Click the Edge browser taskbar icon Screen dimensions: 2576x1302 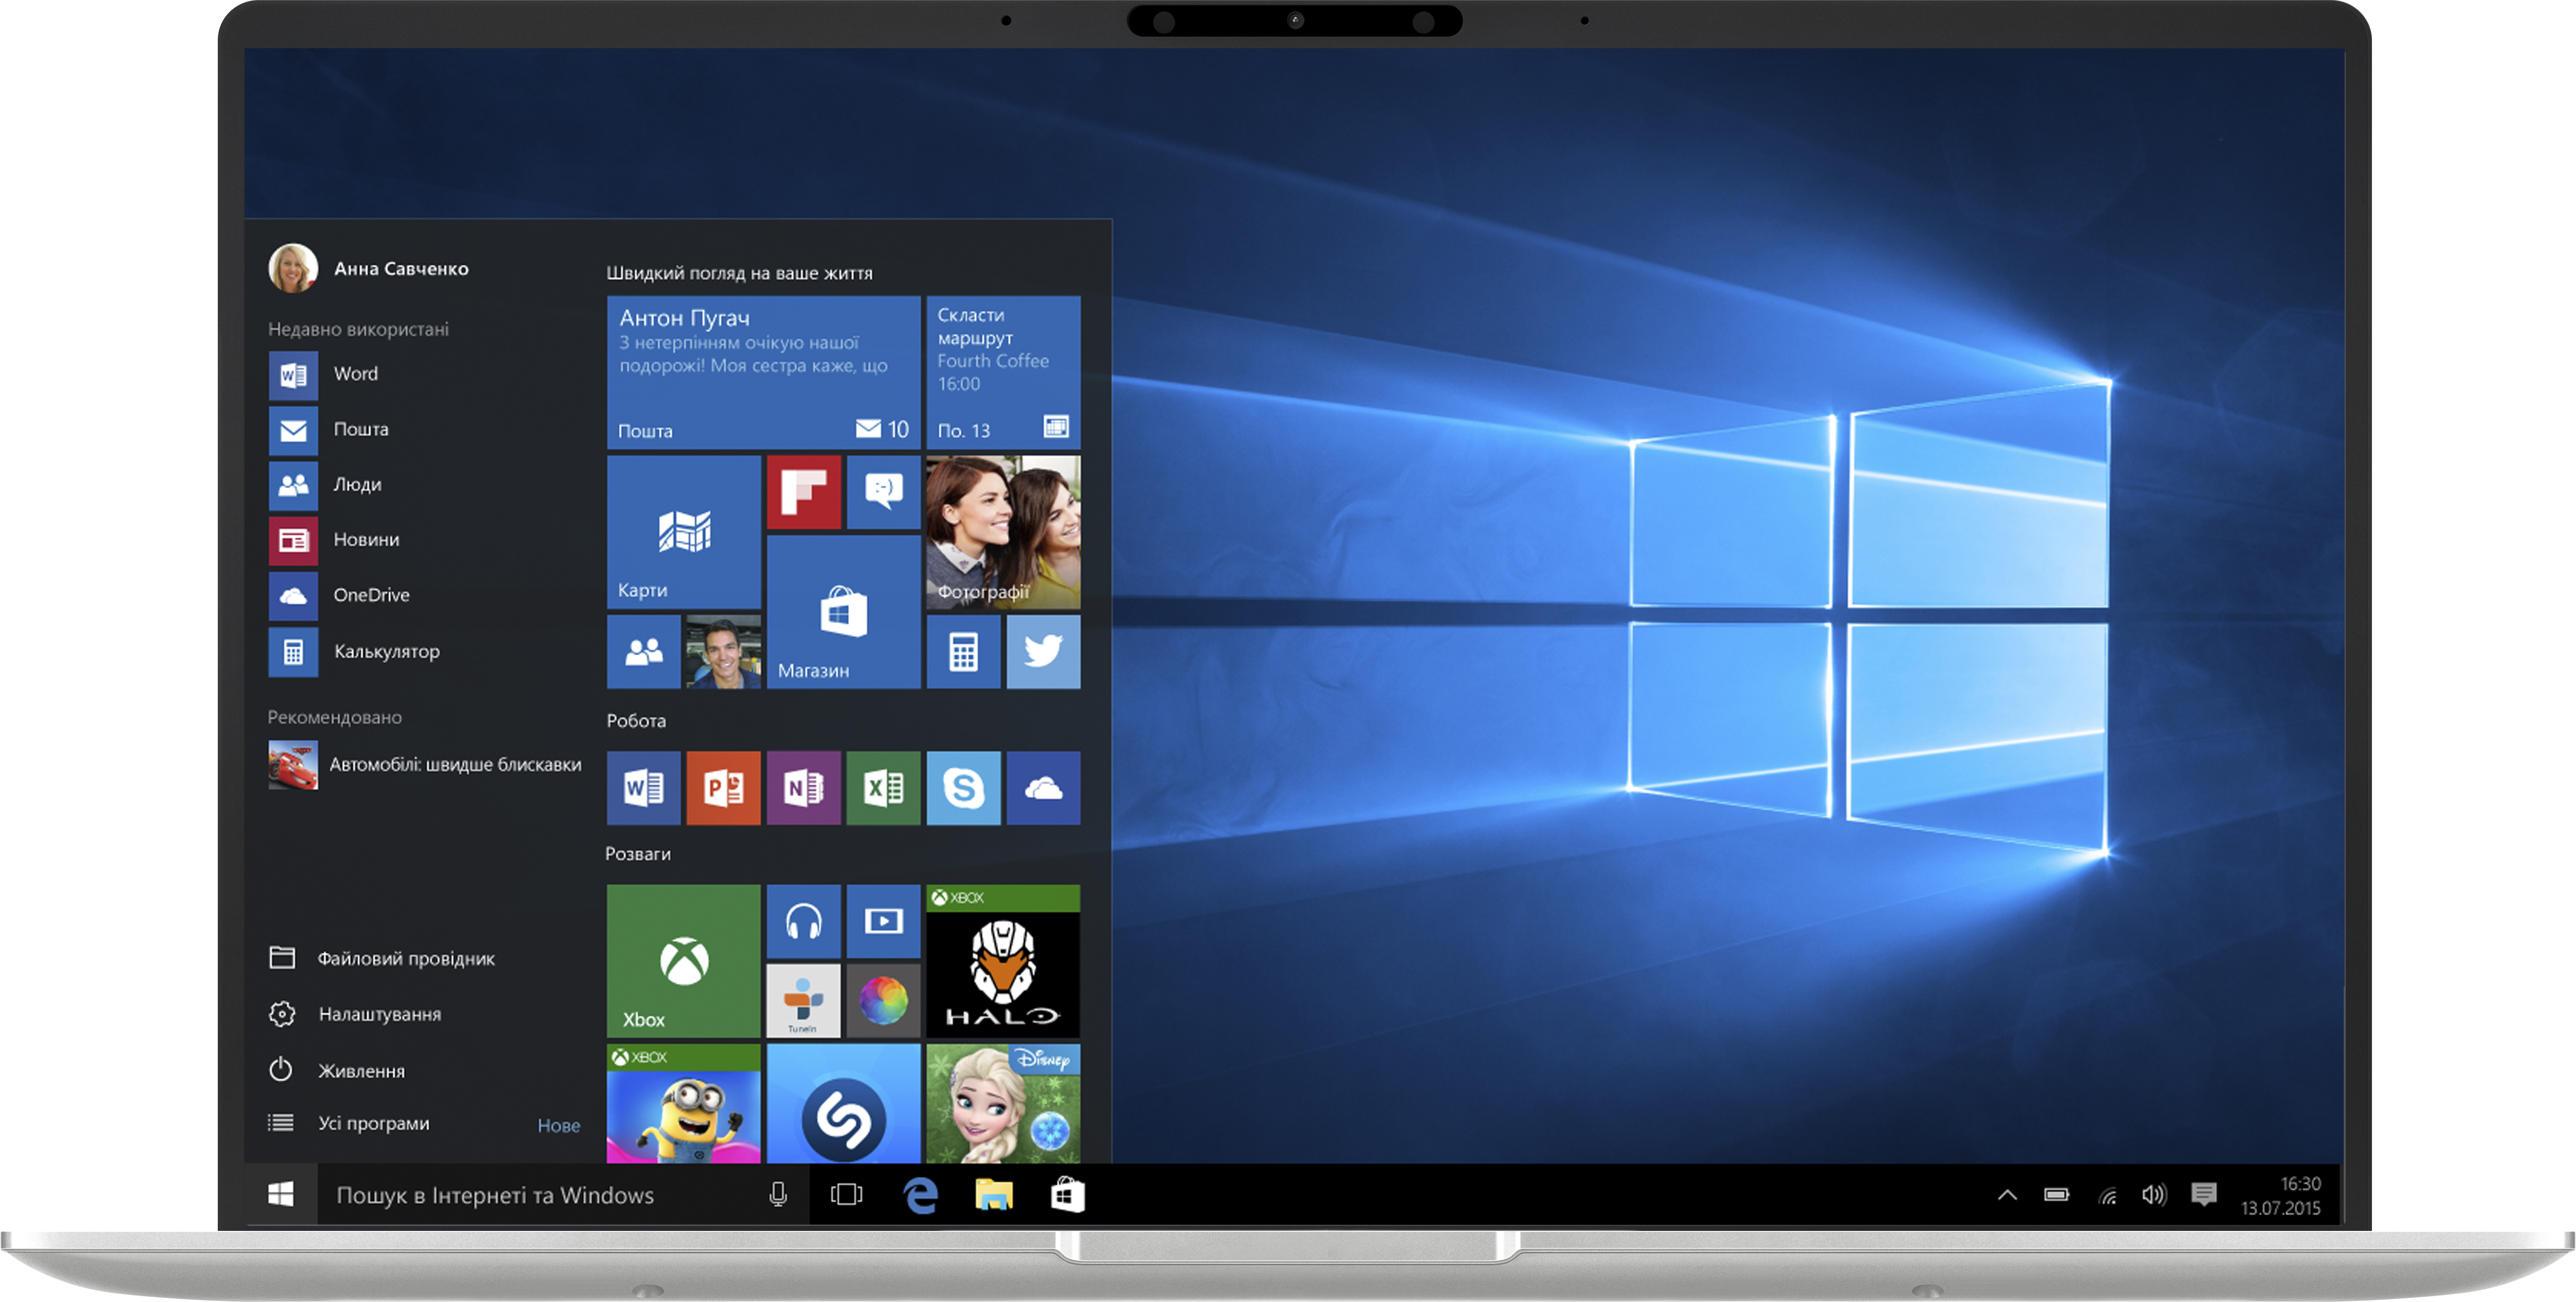pyautogui.click(x=920, y=1195)
